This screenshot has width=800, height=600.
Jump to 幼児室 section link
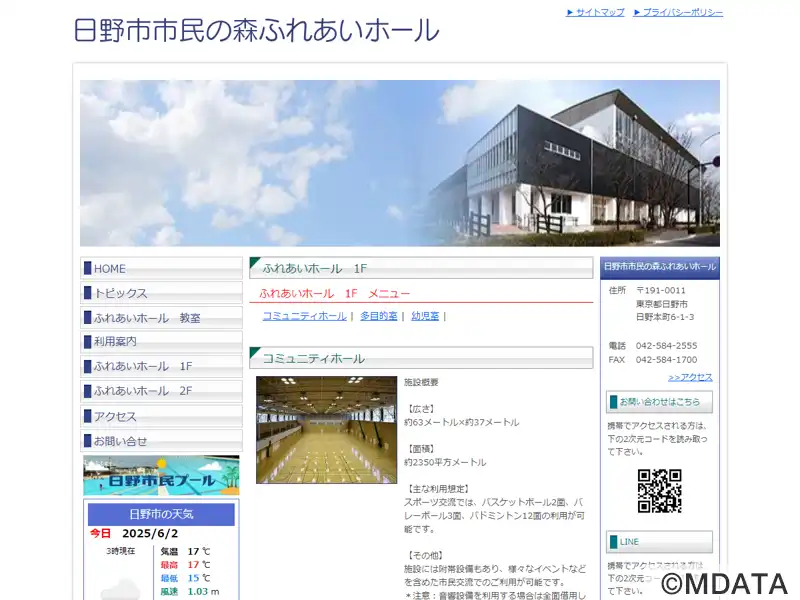click(x=425, y=316)
